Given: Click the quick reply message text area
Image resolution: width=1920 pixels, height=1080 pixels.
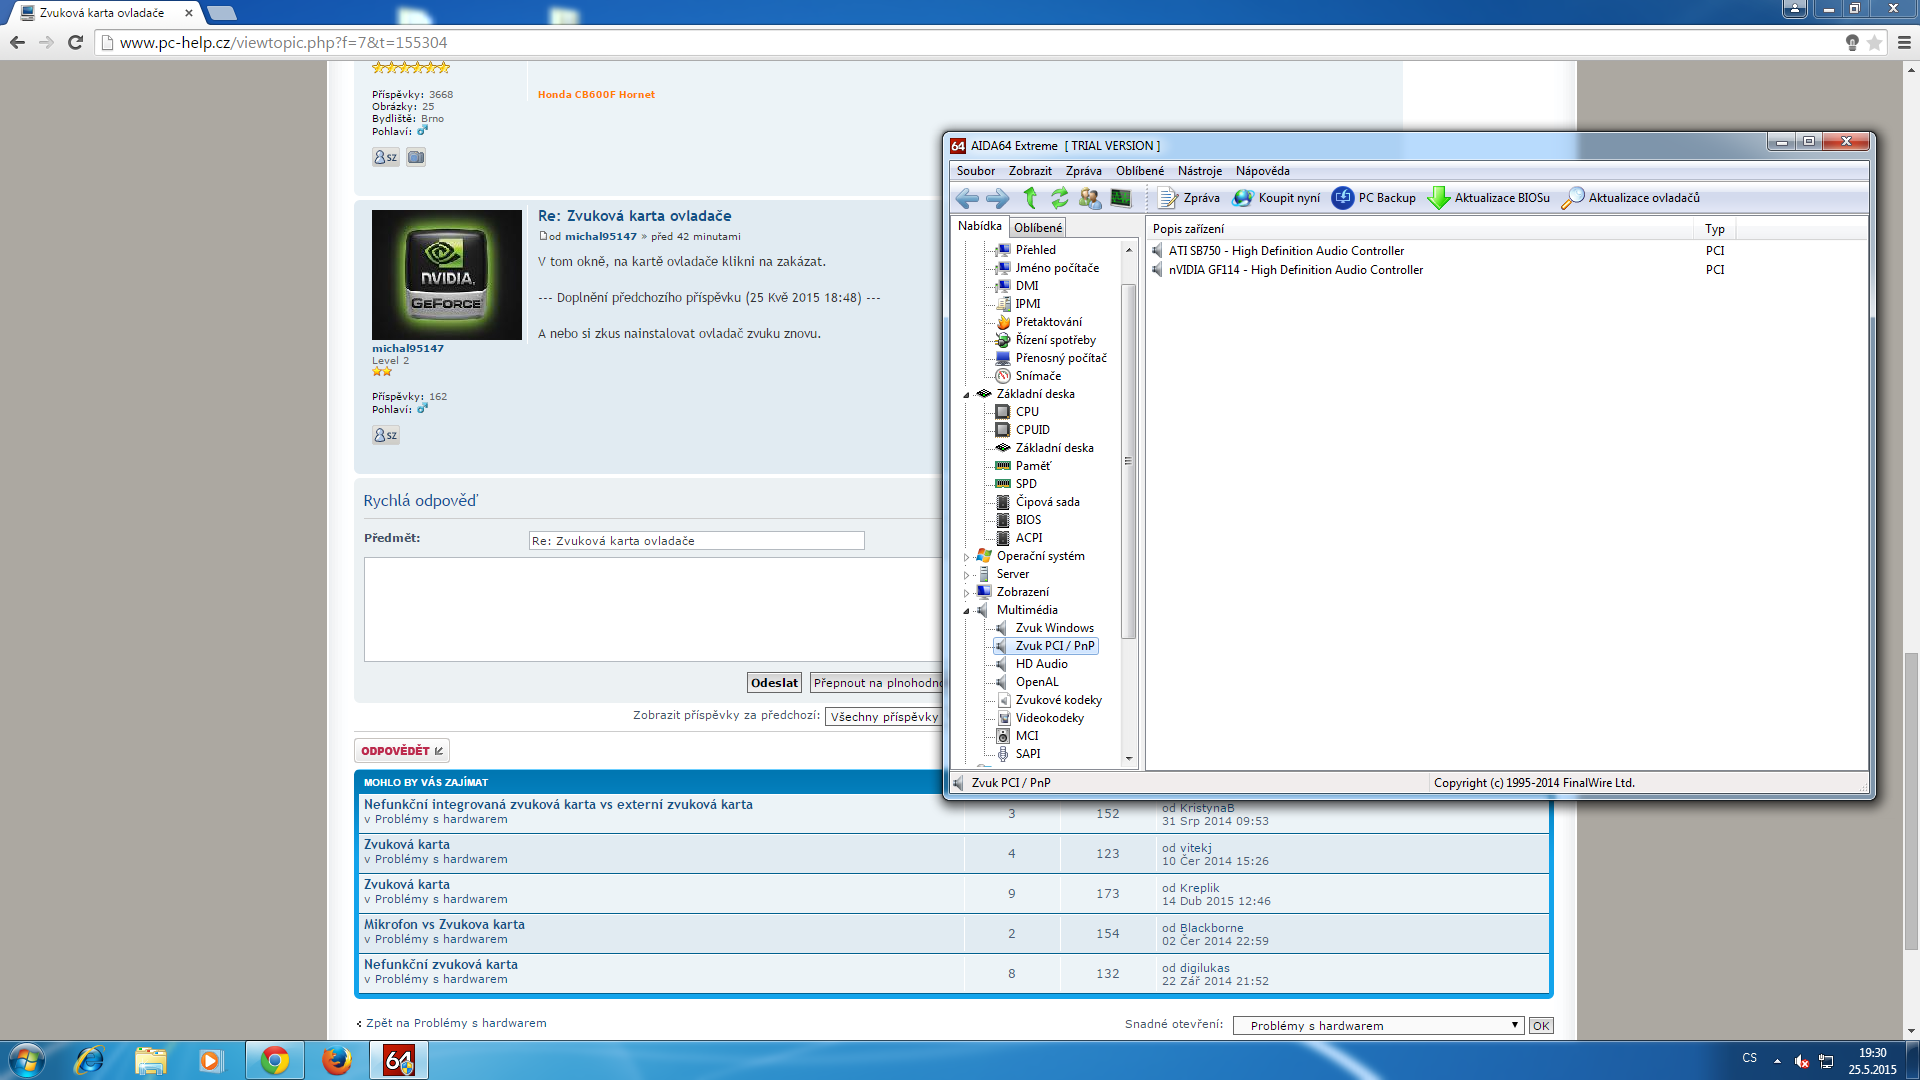Looking at the screenshot, I should click(x=653, y=609).
